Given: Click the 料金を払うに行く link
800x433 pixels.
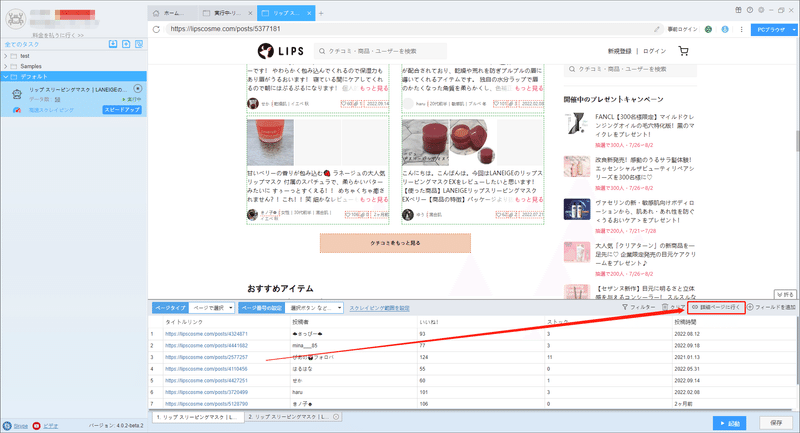Looking at the screenshot, I should click(58, 35).
